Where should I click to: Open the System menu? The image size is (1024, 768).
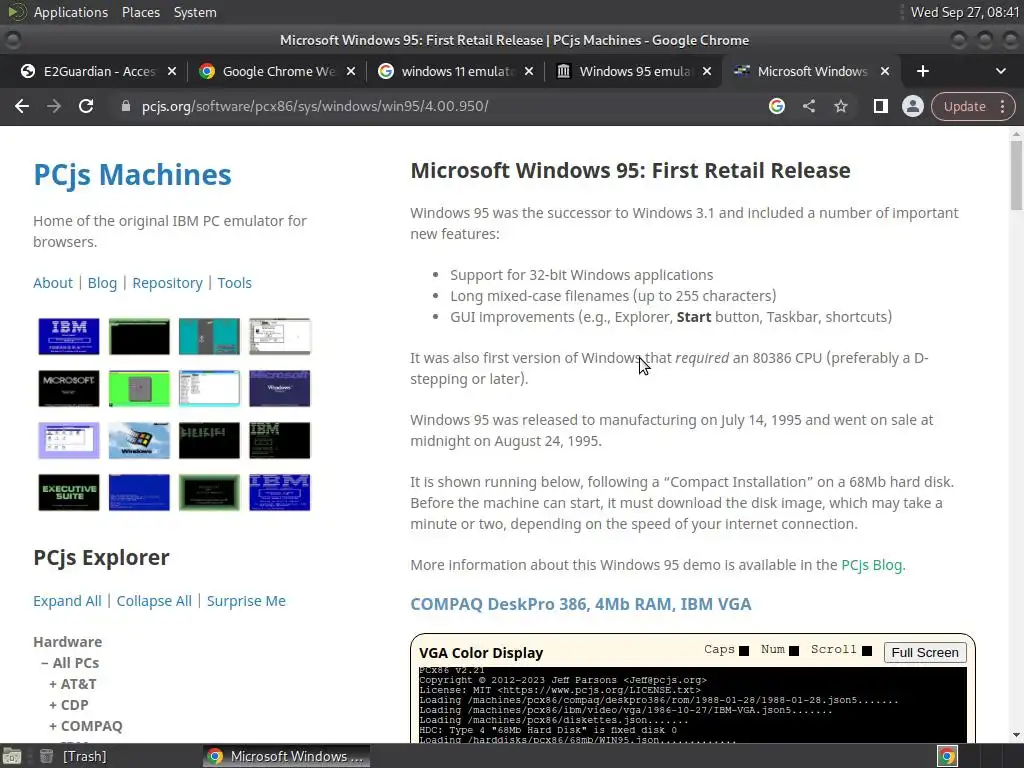[195, 12]
